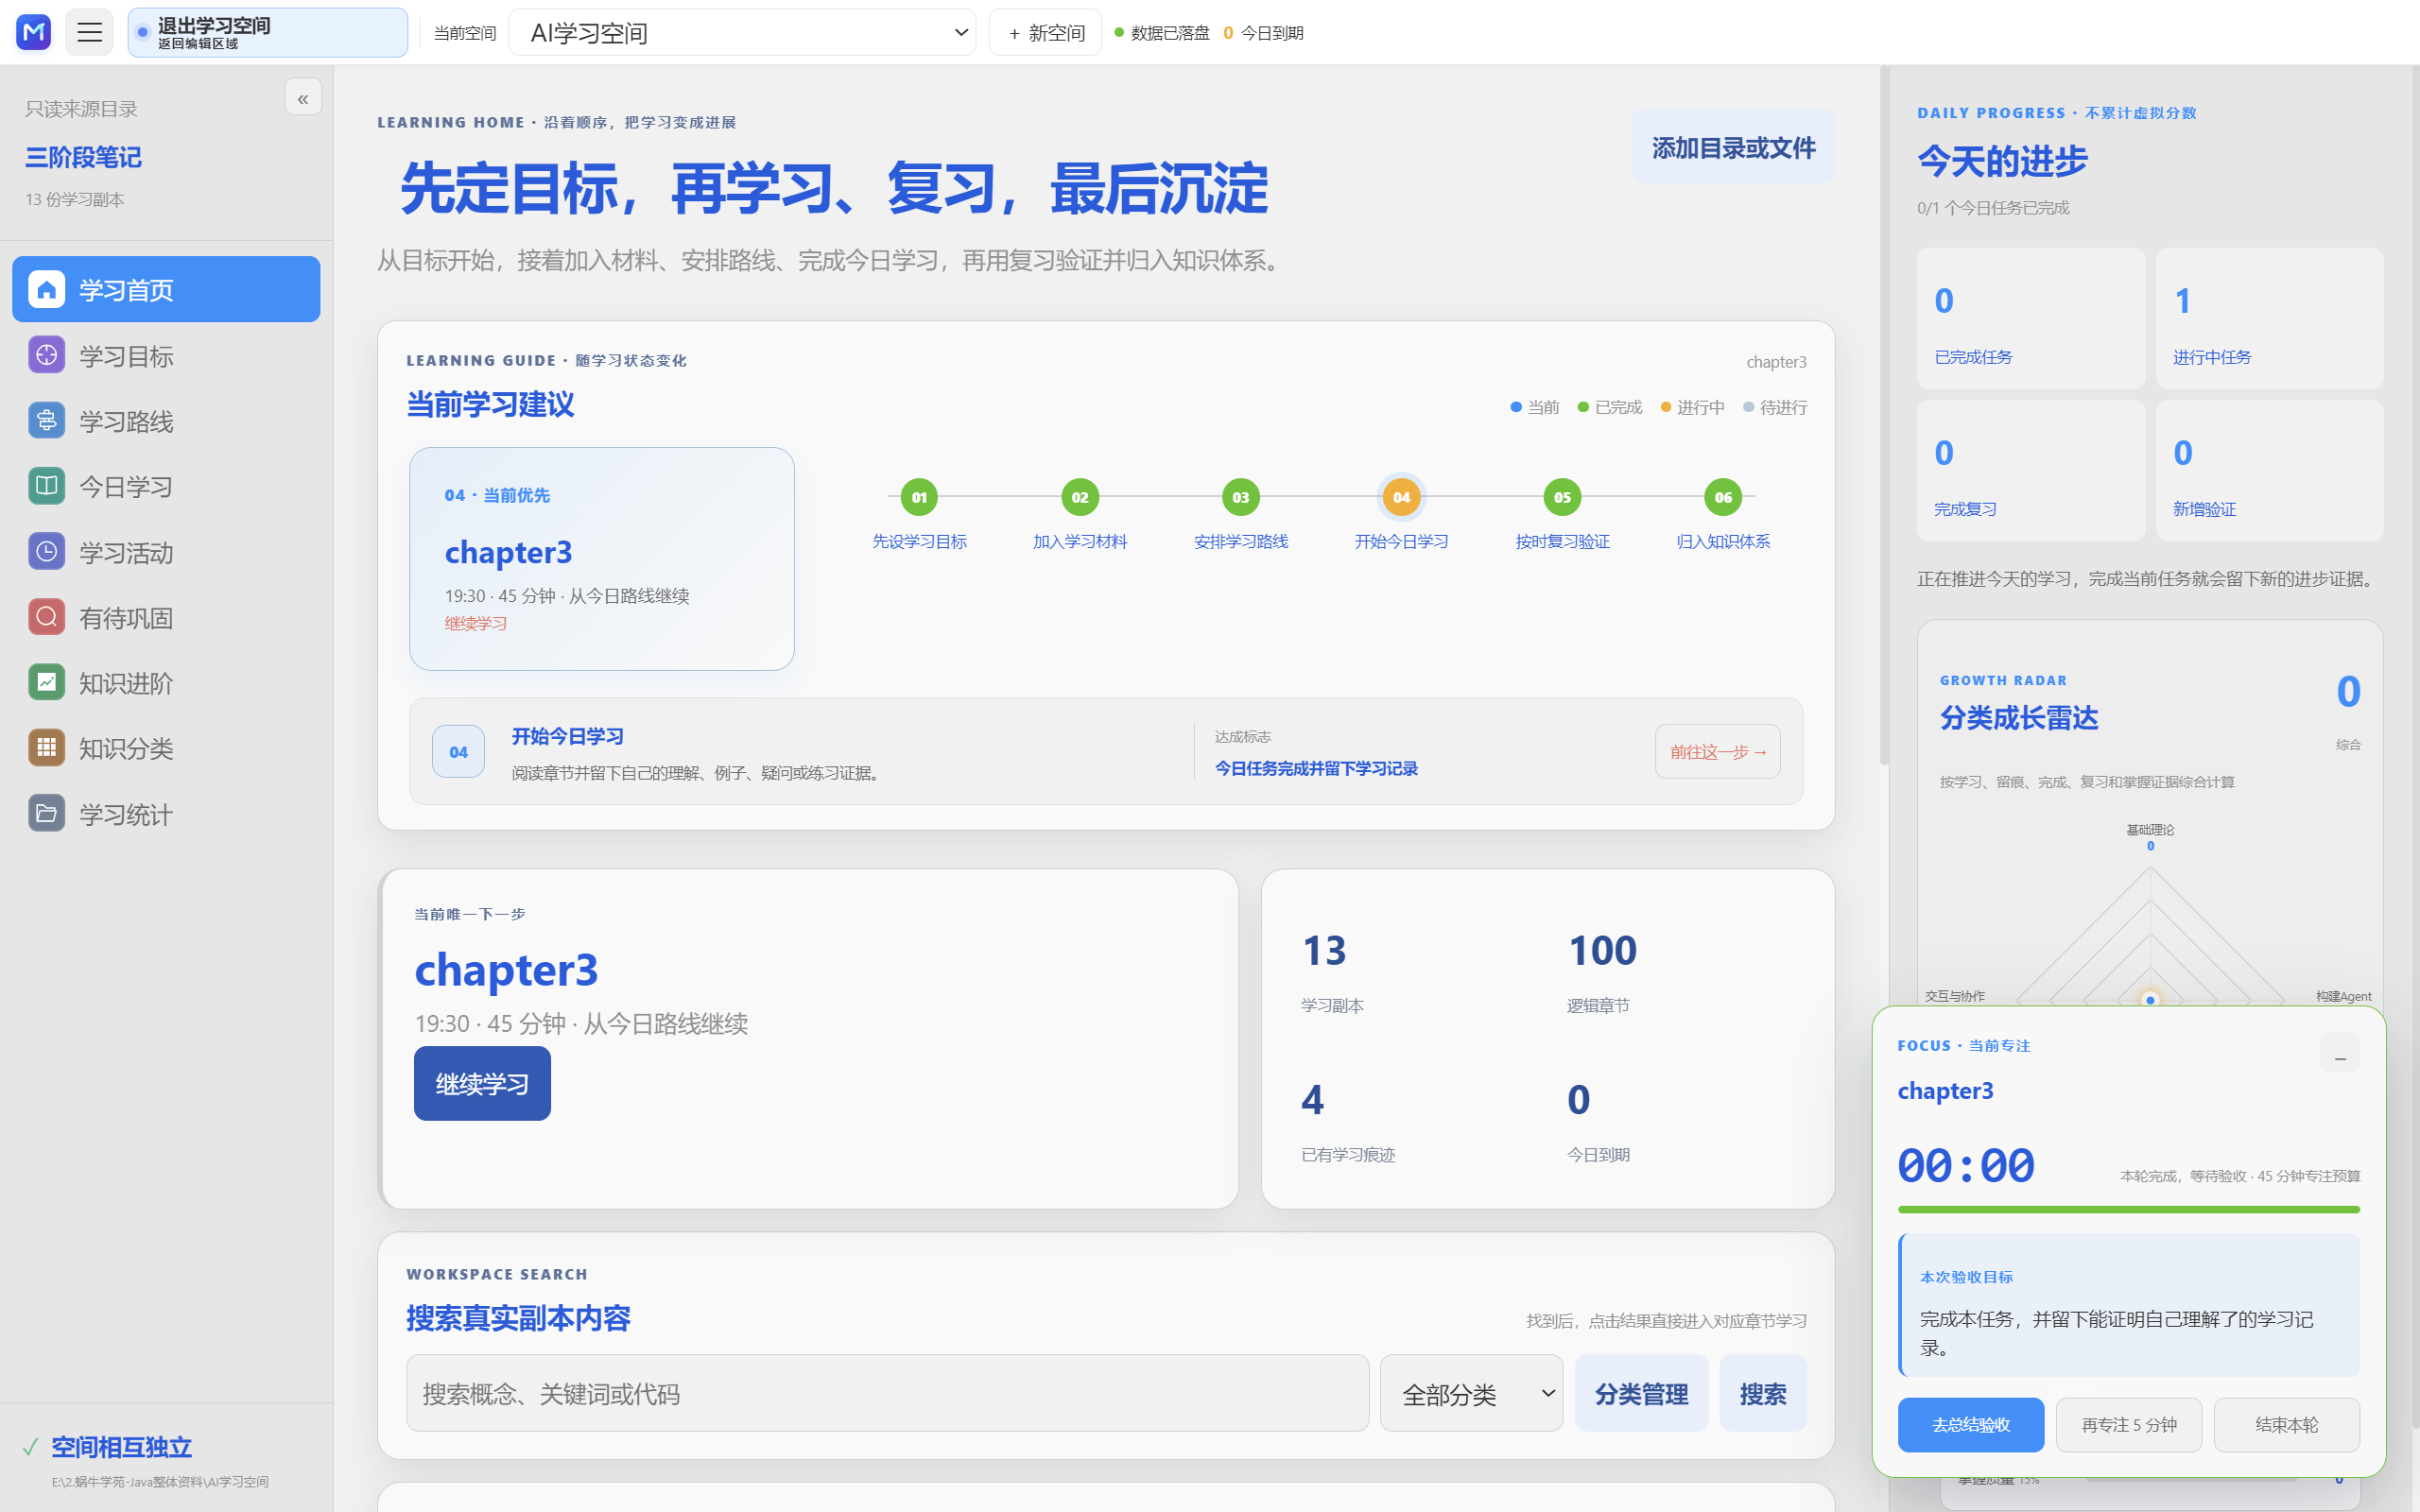
Task: Click the 搜索 button
Action: point(1763,1393)
